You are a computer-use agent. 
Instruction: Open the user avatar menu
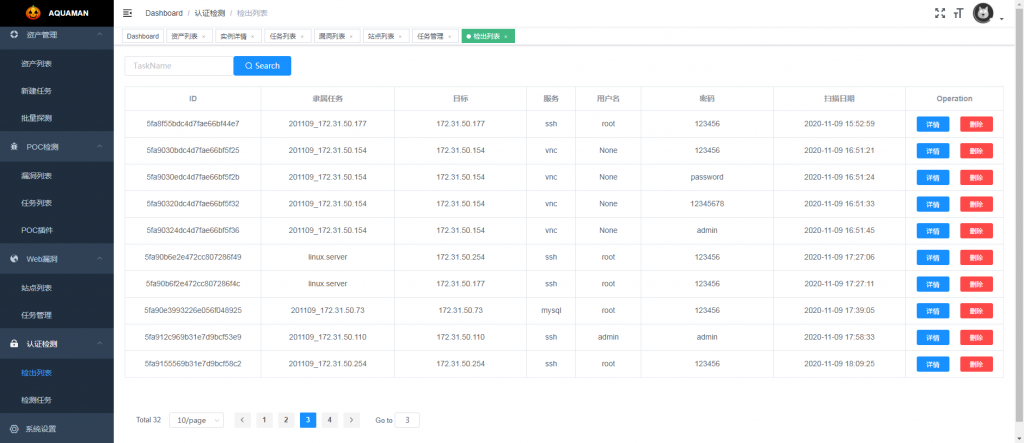tap(983, 13)
